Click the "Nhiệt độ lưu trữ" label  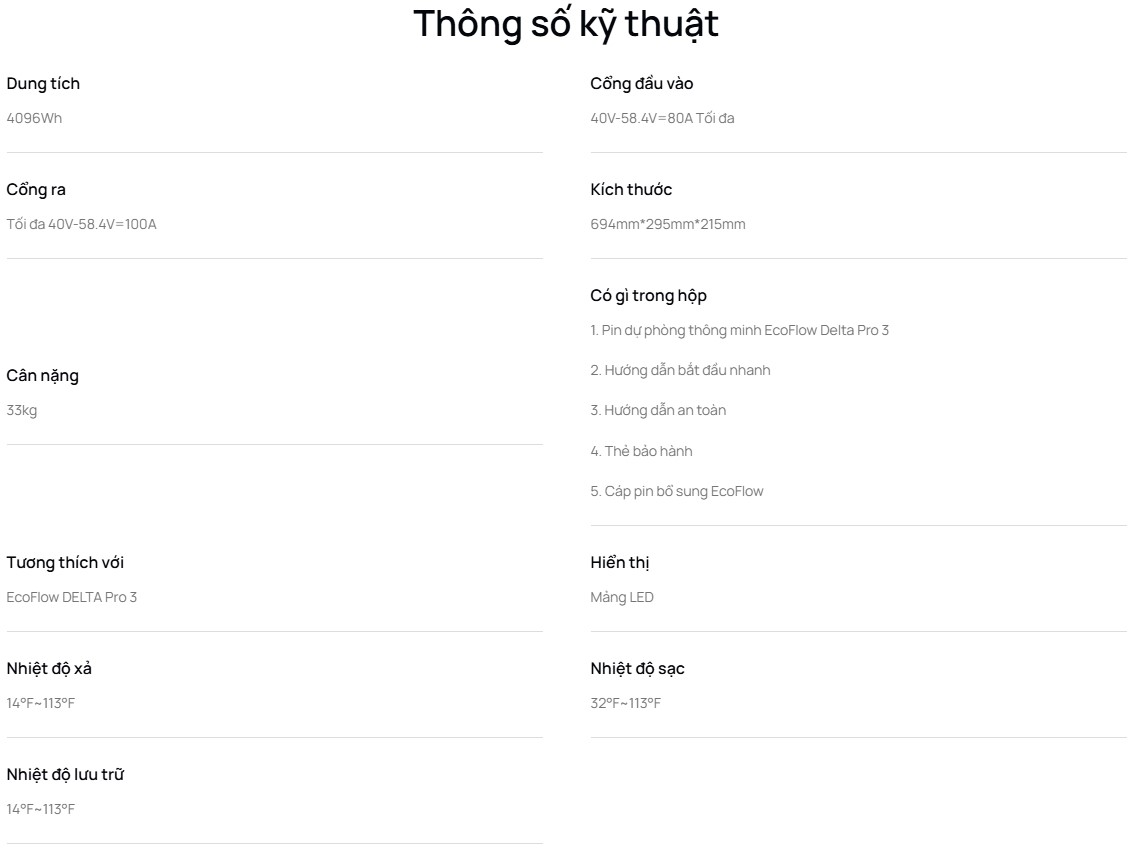(x=65, y=775)
